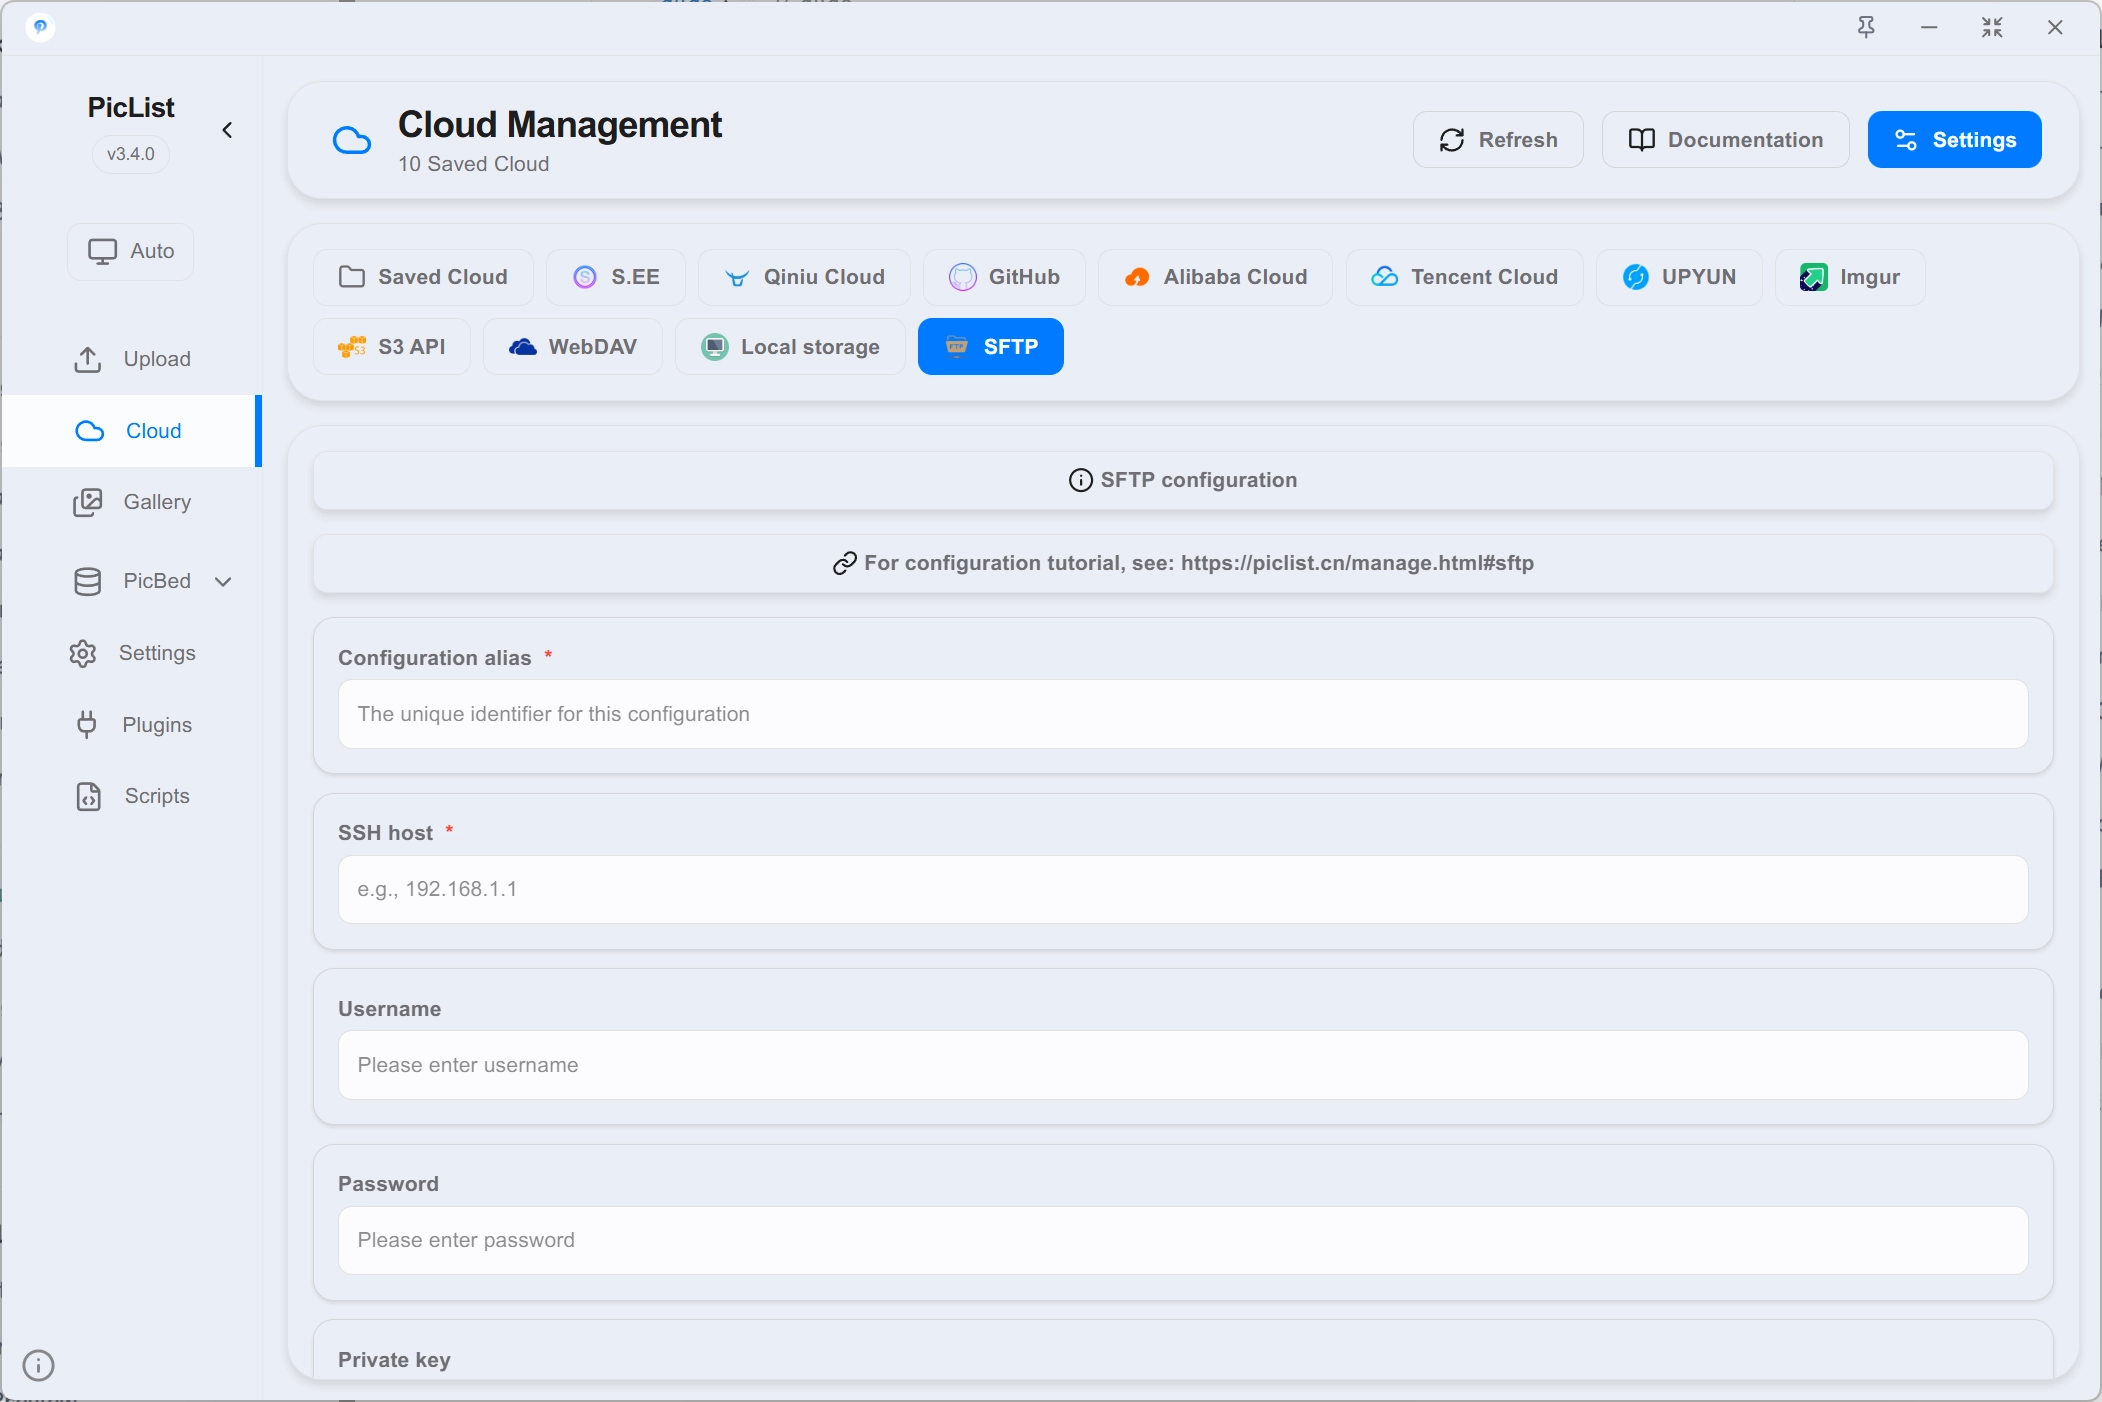Image resolution: width=2102 pixels, height=1402 pixels.
Task: Open the Documentation button
Action: (x=1726, y=140)
